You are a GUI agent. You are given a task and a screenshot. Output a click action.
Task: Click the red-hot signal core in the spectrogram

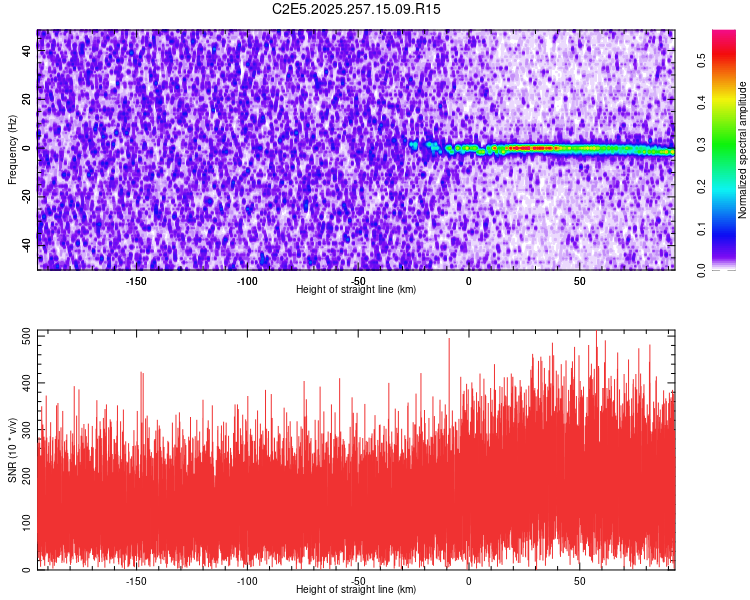tap(530, 148)
